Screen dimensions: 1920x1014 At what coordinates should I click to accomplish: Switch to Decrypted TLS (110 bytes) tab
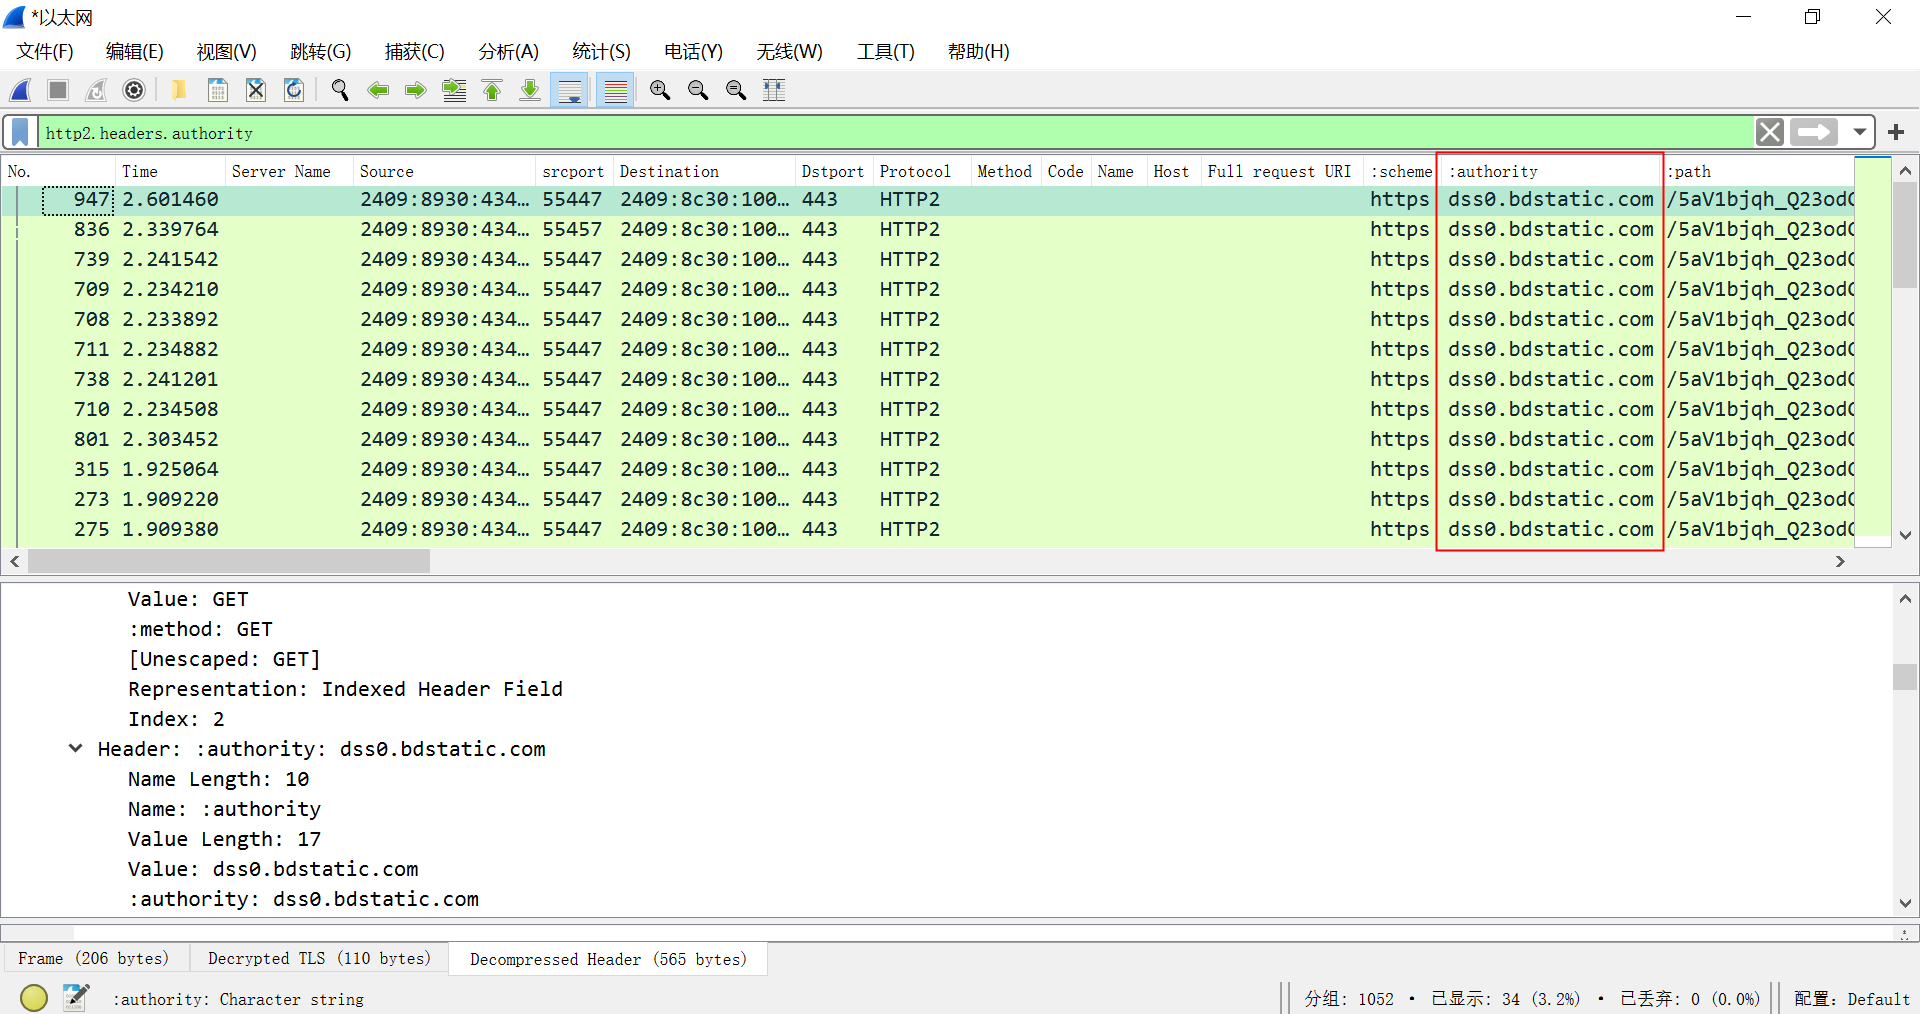point(319,958)
